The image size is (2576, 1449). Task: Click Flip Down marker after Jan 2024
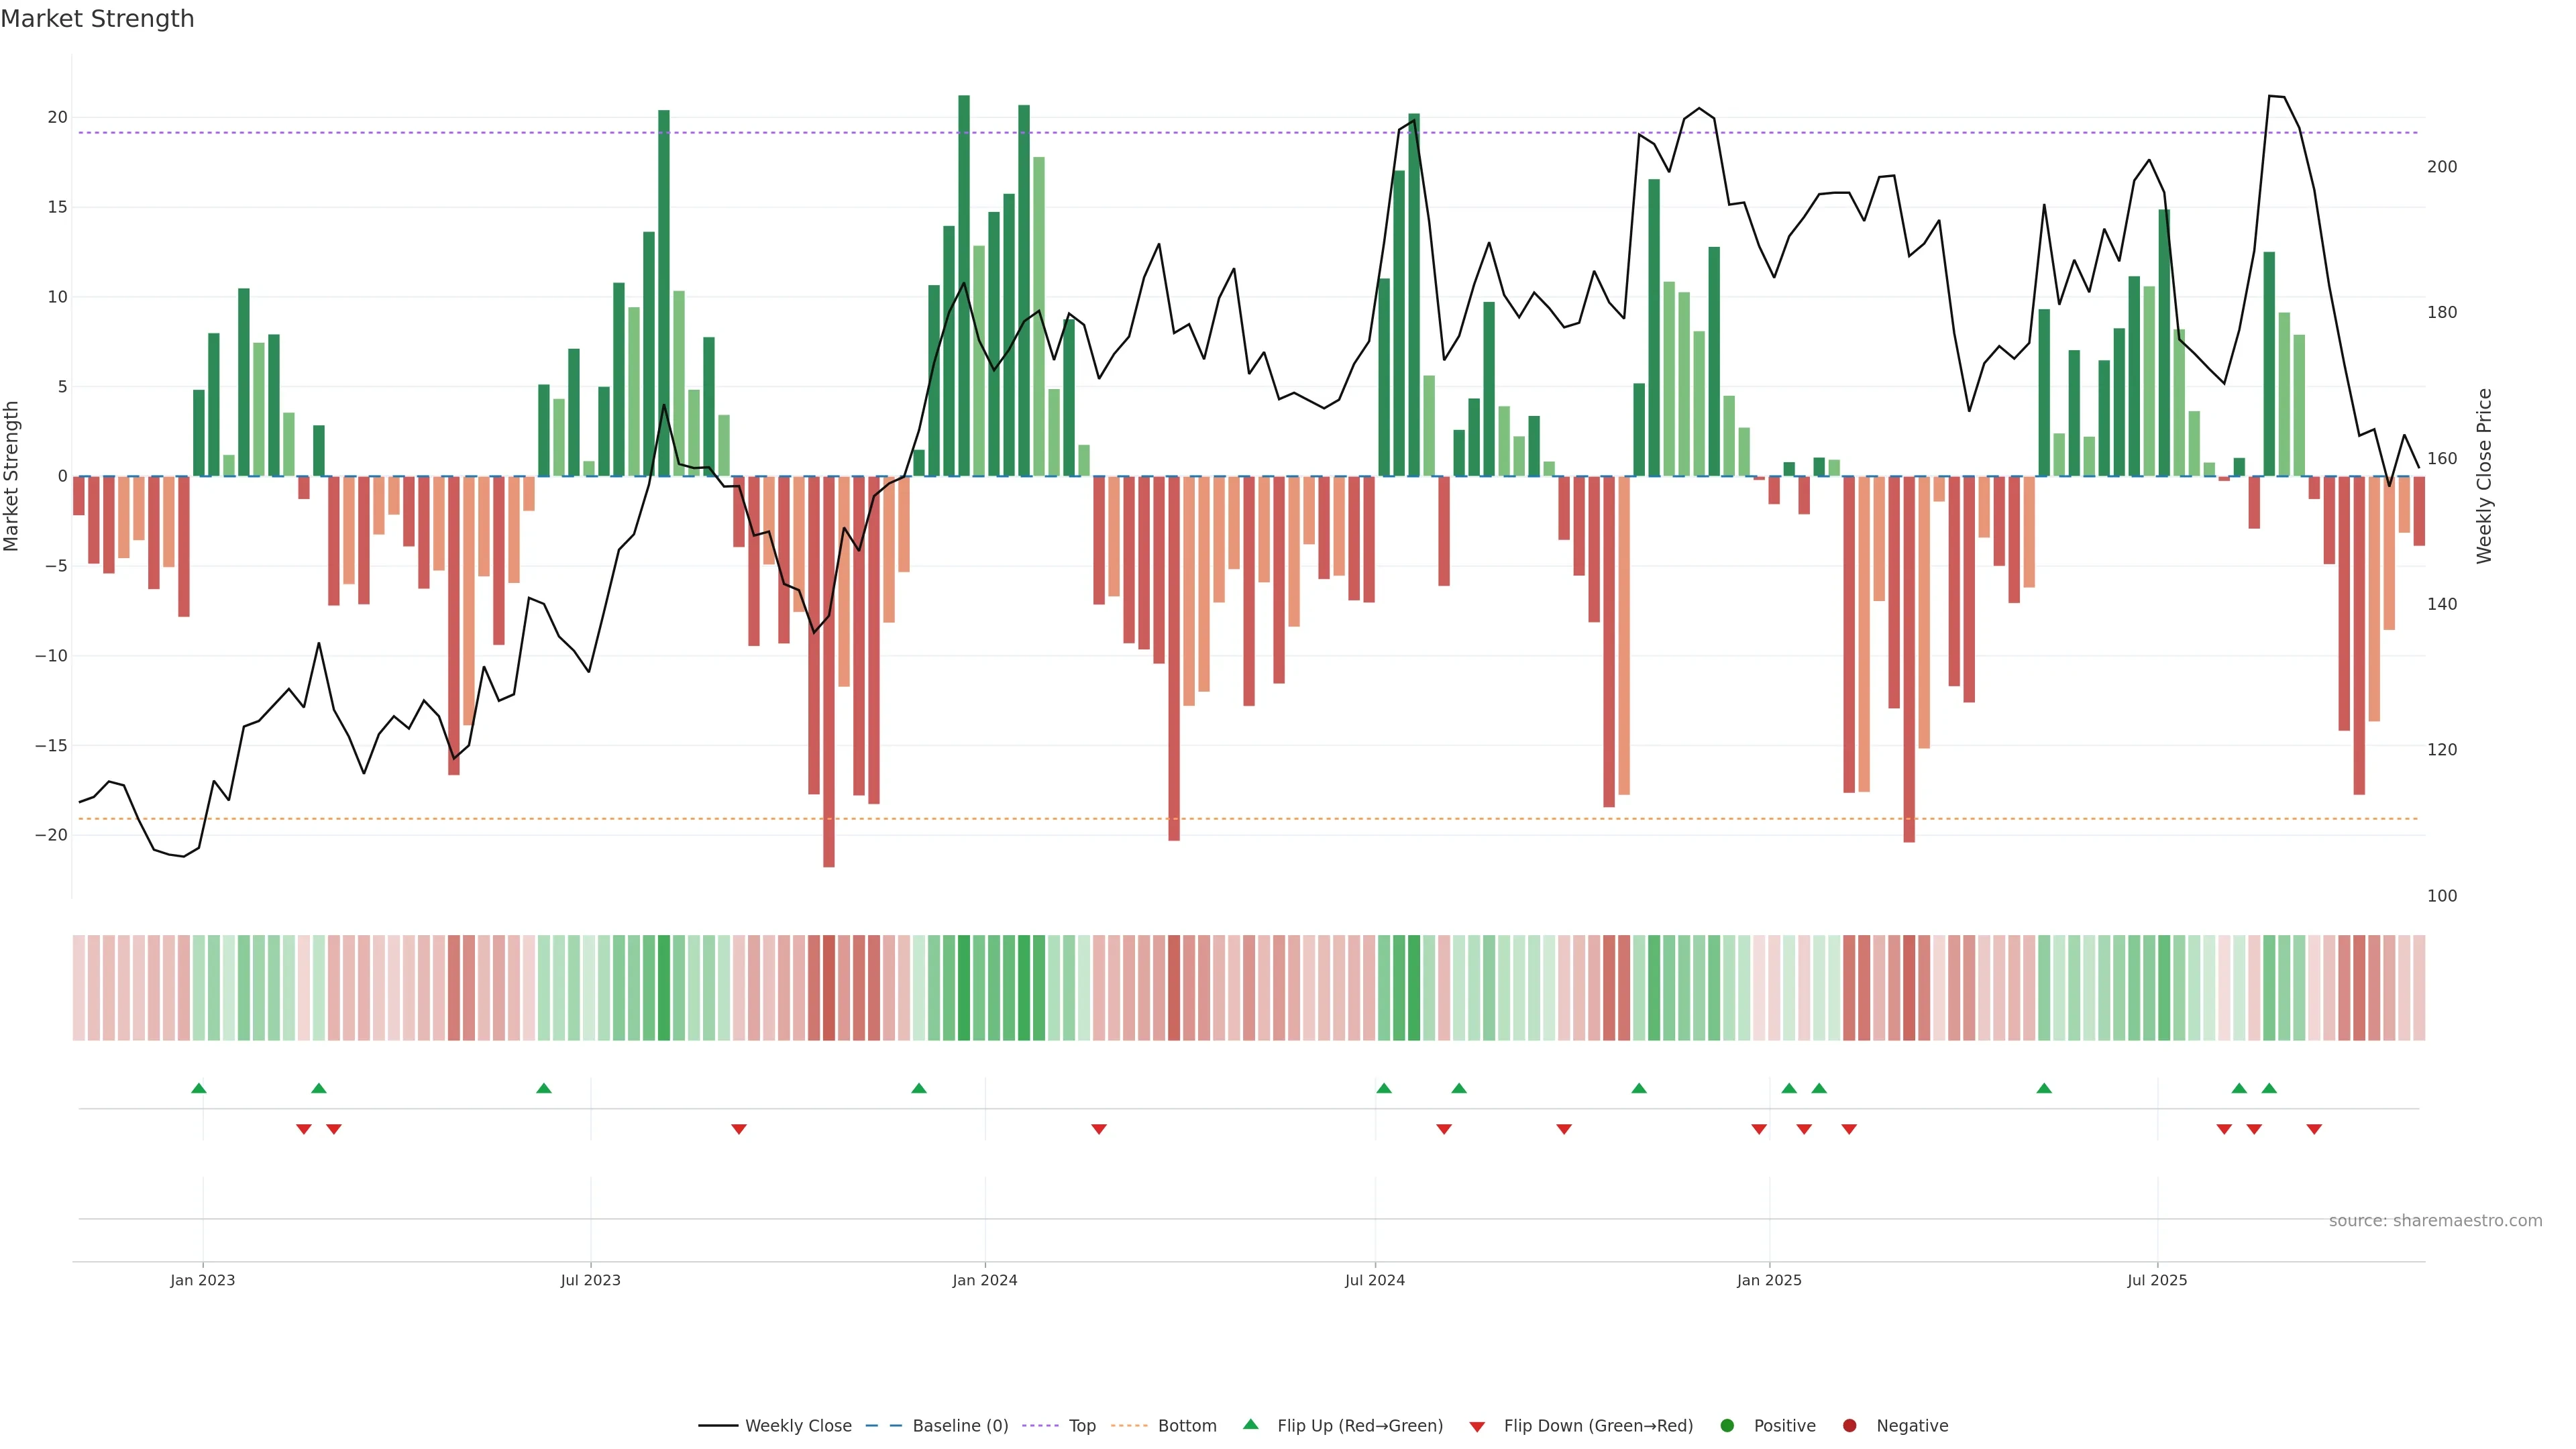(x=1099, y=1129)
